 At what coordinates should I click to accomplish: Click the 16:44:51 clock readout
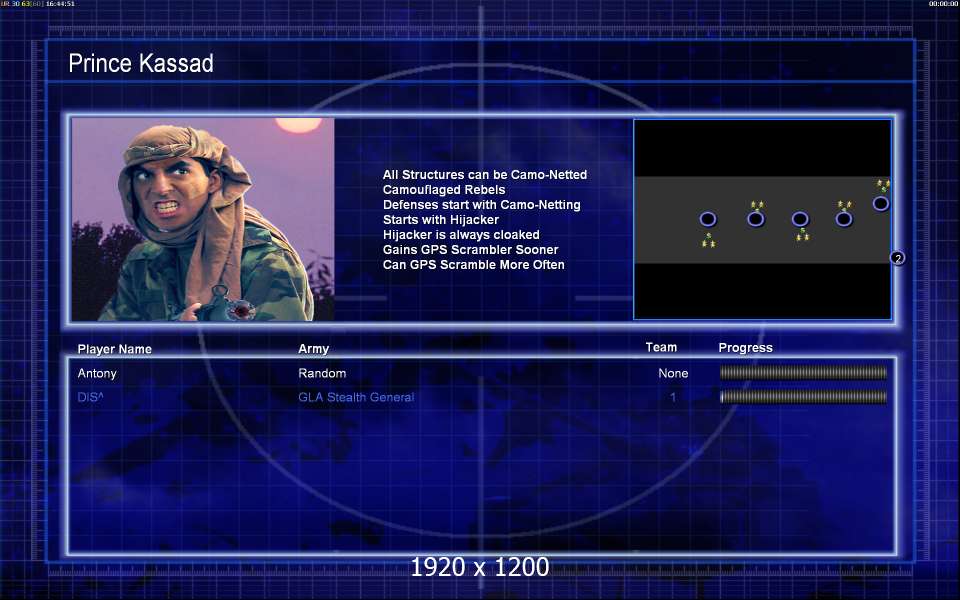[60, 4]
